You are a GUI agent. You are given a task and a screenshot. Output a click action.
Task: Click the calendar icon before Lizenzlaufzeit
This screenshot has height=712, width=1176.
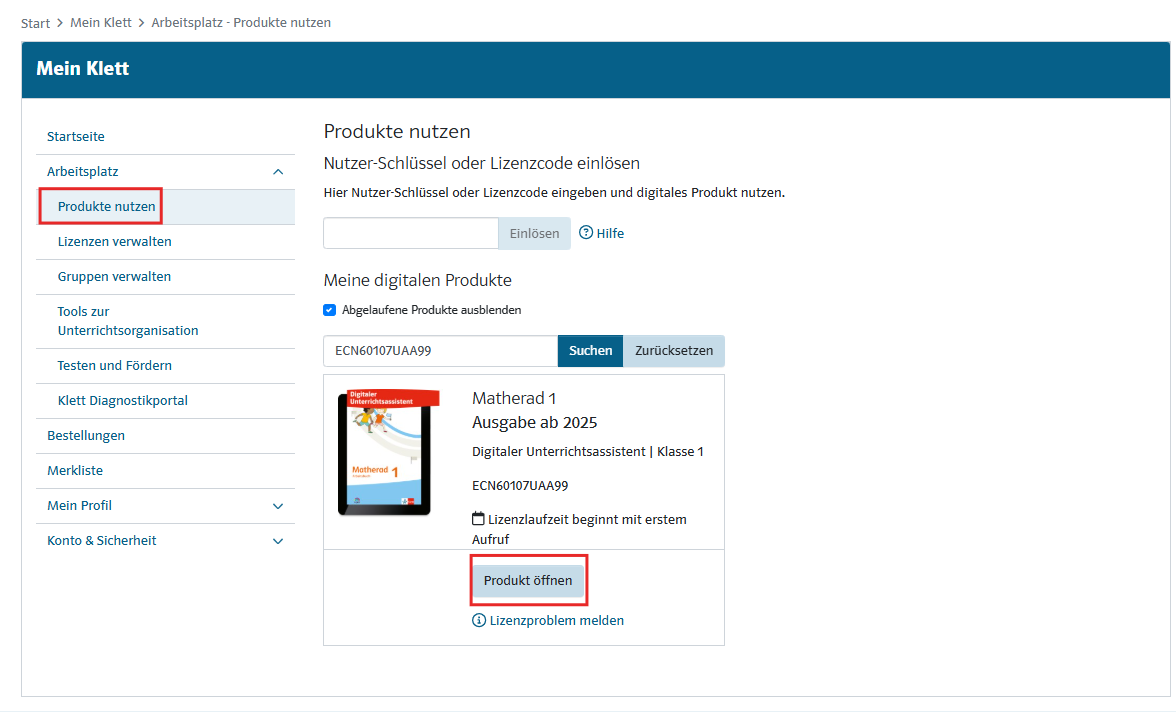(478, 518)
